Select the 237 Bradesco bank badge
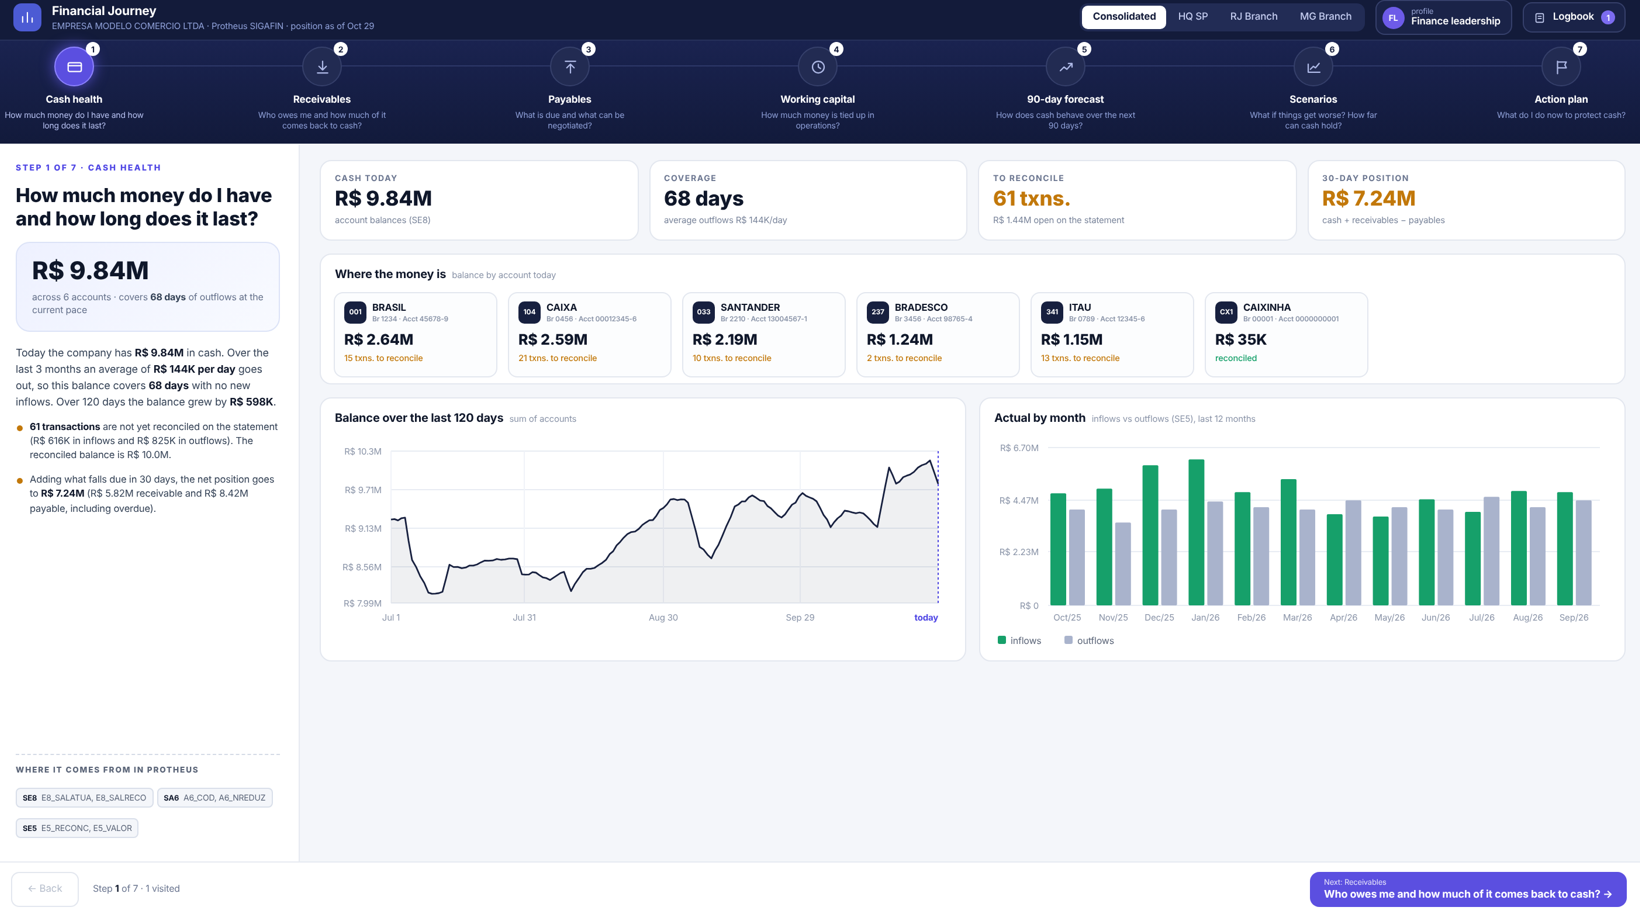Viewport: 1640px width, 911px height. click(877, 312)
